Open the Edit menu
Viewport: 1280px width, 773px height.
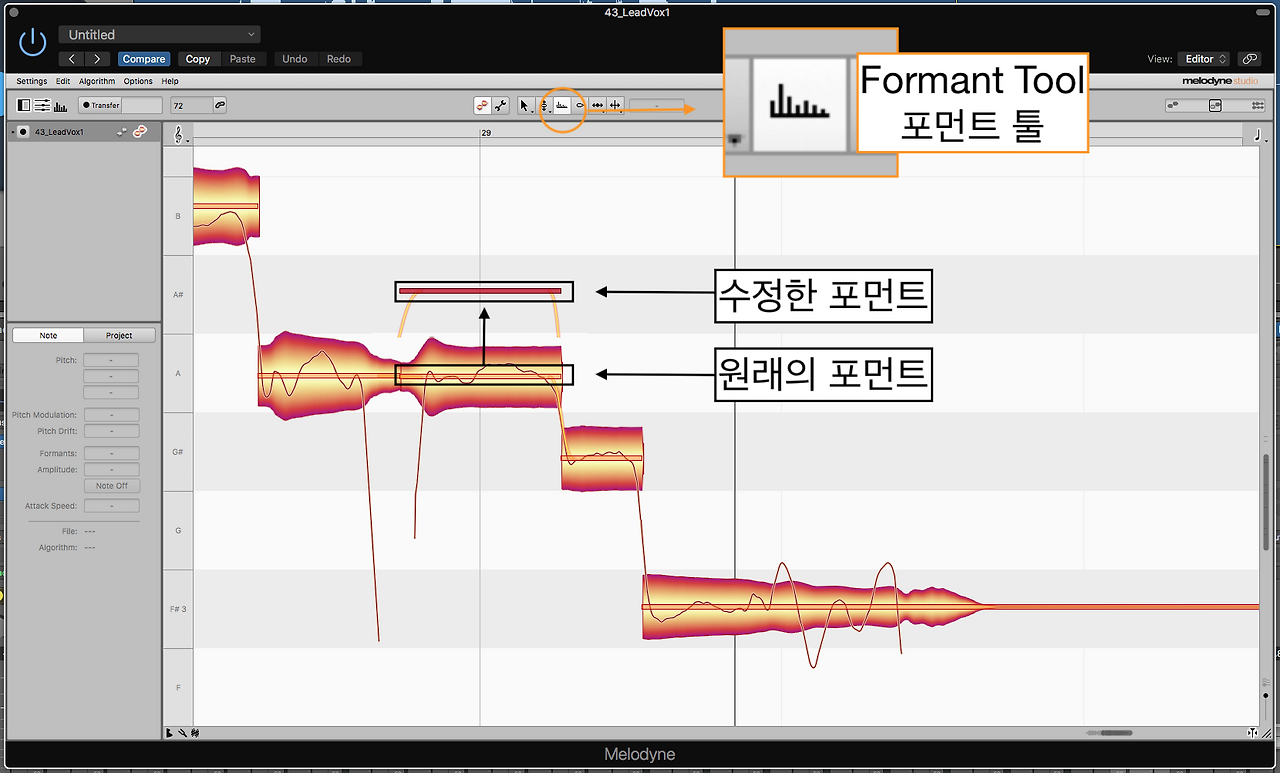(x=63, y=81)
